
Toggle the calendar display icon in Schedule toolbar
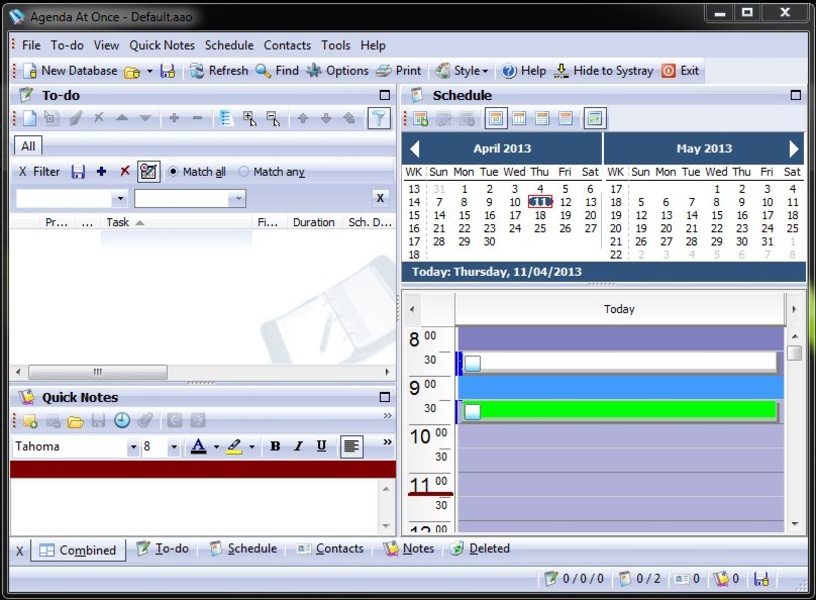click(x=595, y=119)
